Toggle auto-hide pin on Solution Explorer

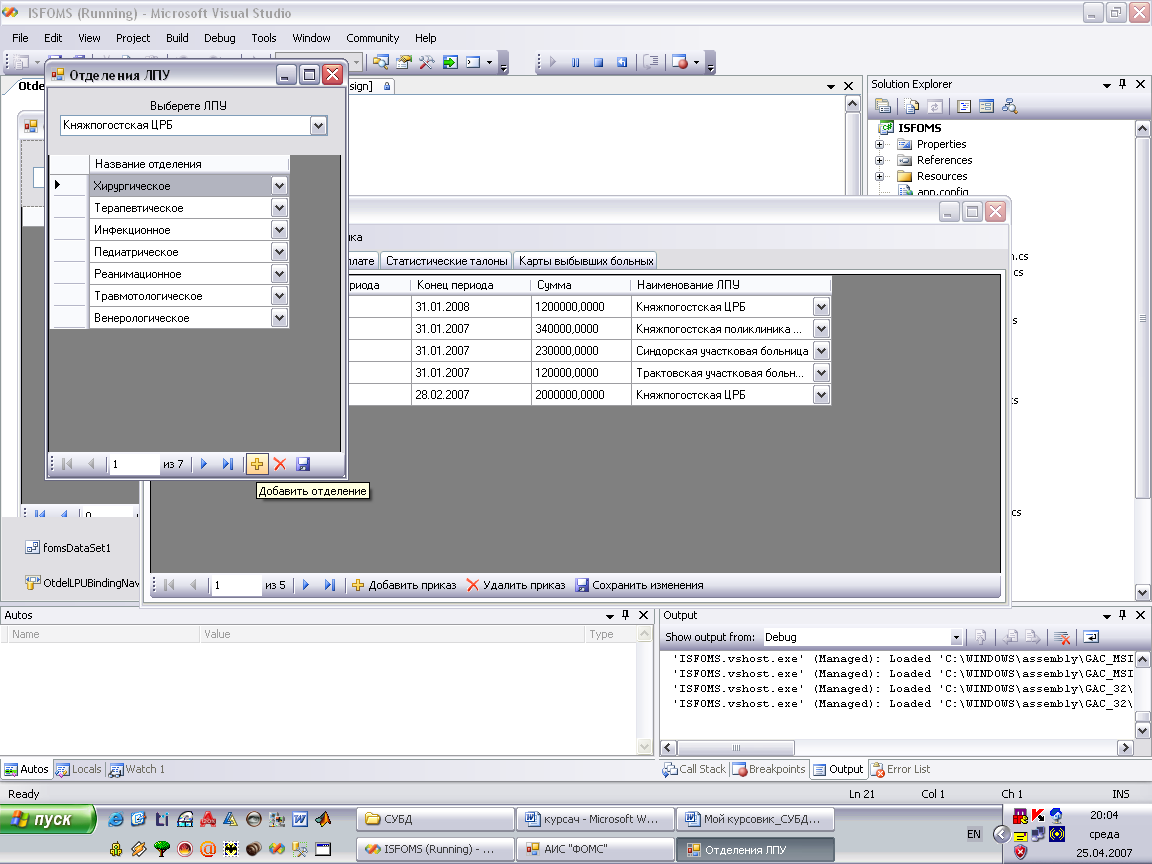1123,85
